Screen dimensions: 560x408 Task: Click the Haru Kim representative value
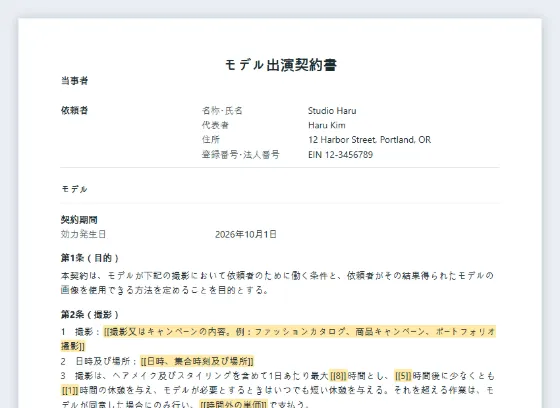(327, 125)
